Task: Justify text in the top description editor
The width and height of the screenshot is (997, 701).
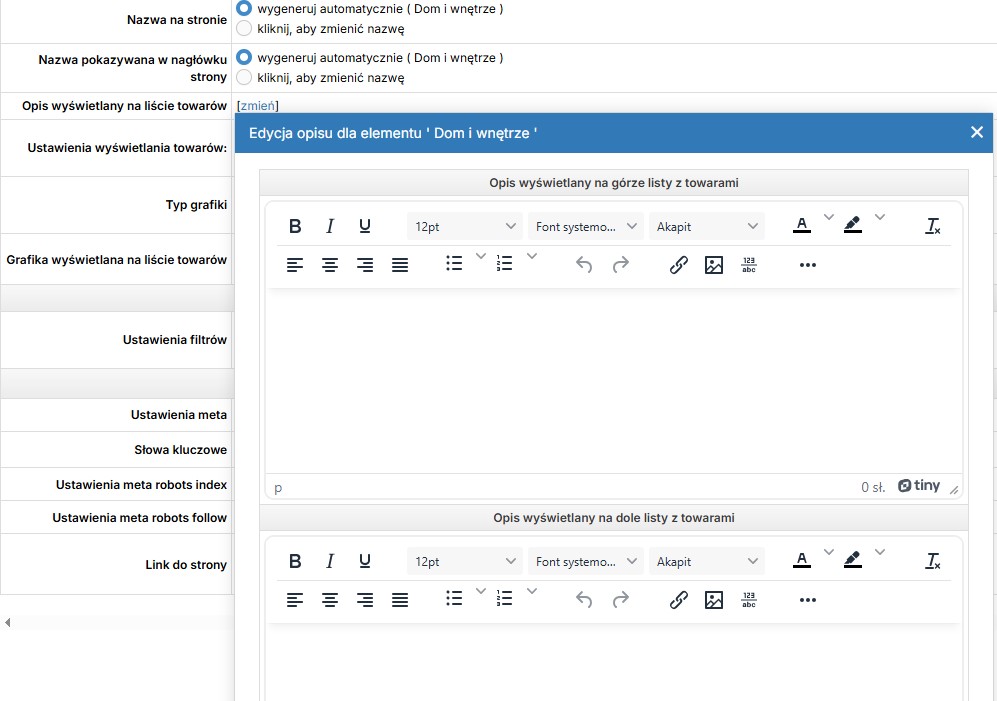Action: click(x=399, y=265)
